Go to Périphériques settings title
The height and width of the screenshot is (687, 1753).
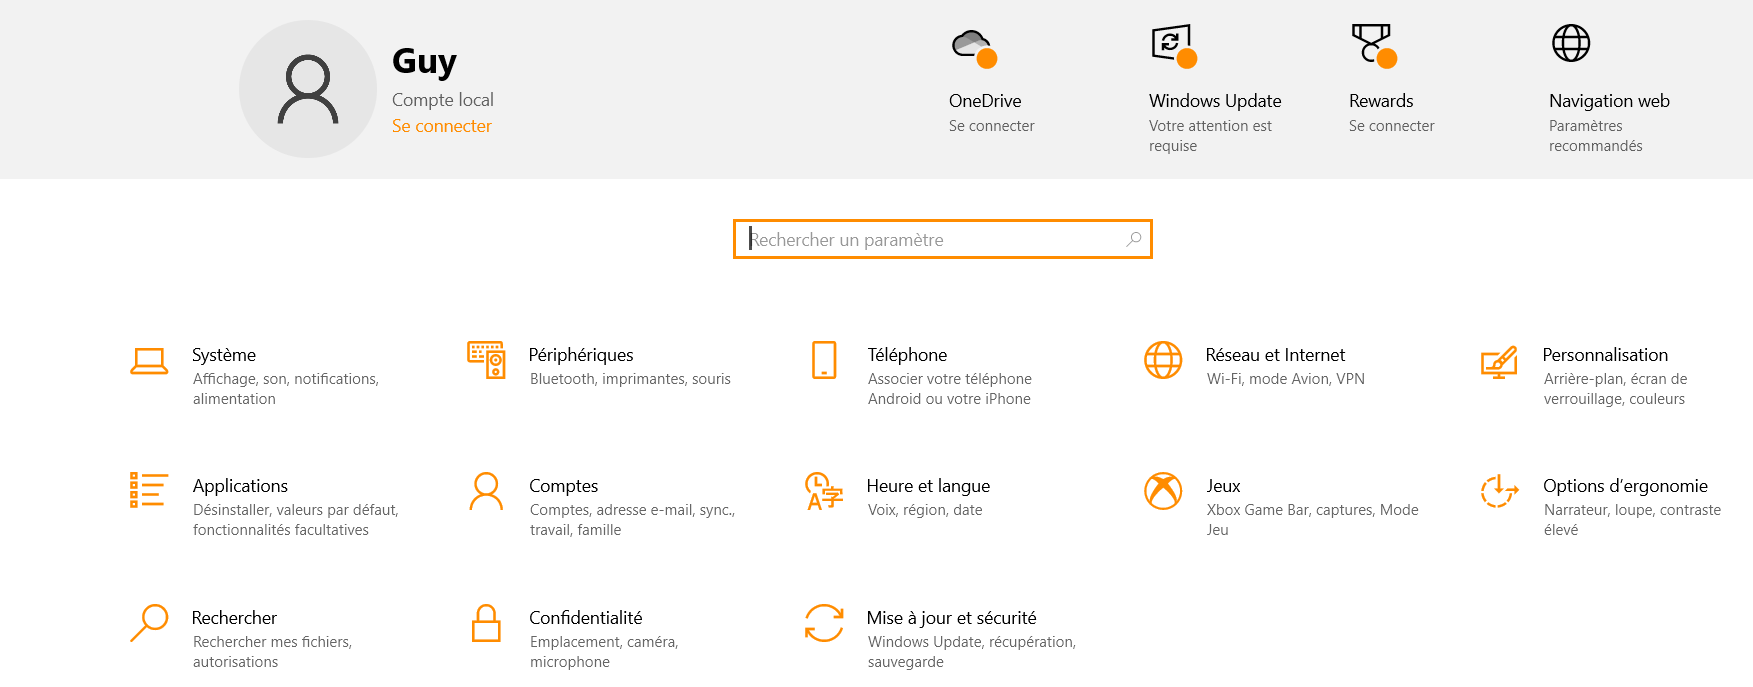(581, 355)
